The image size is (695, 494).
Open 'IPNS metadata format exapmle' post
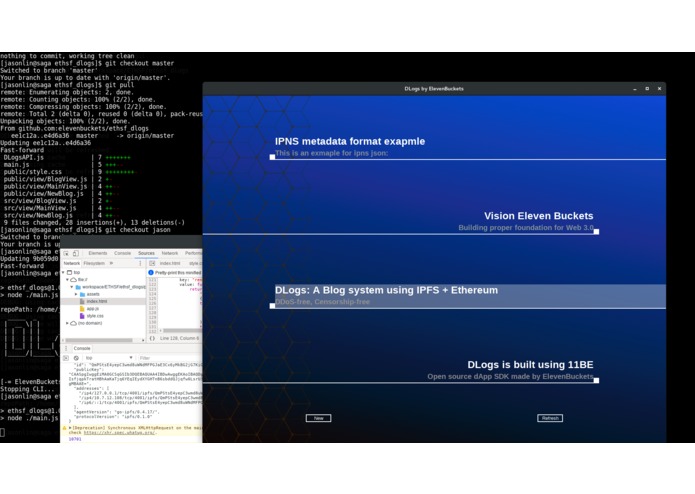point(350,141)
